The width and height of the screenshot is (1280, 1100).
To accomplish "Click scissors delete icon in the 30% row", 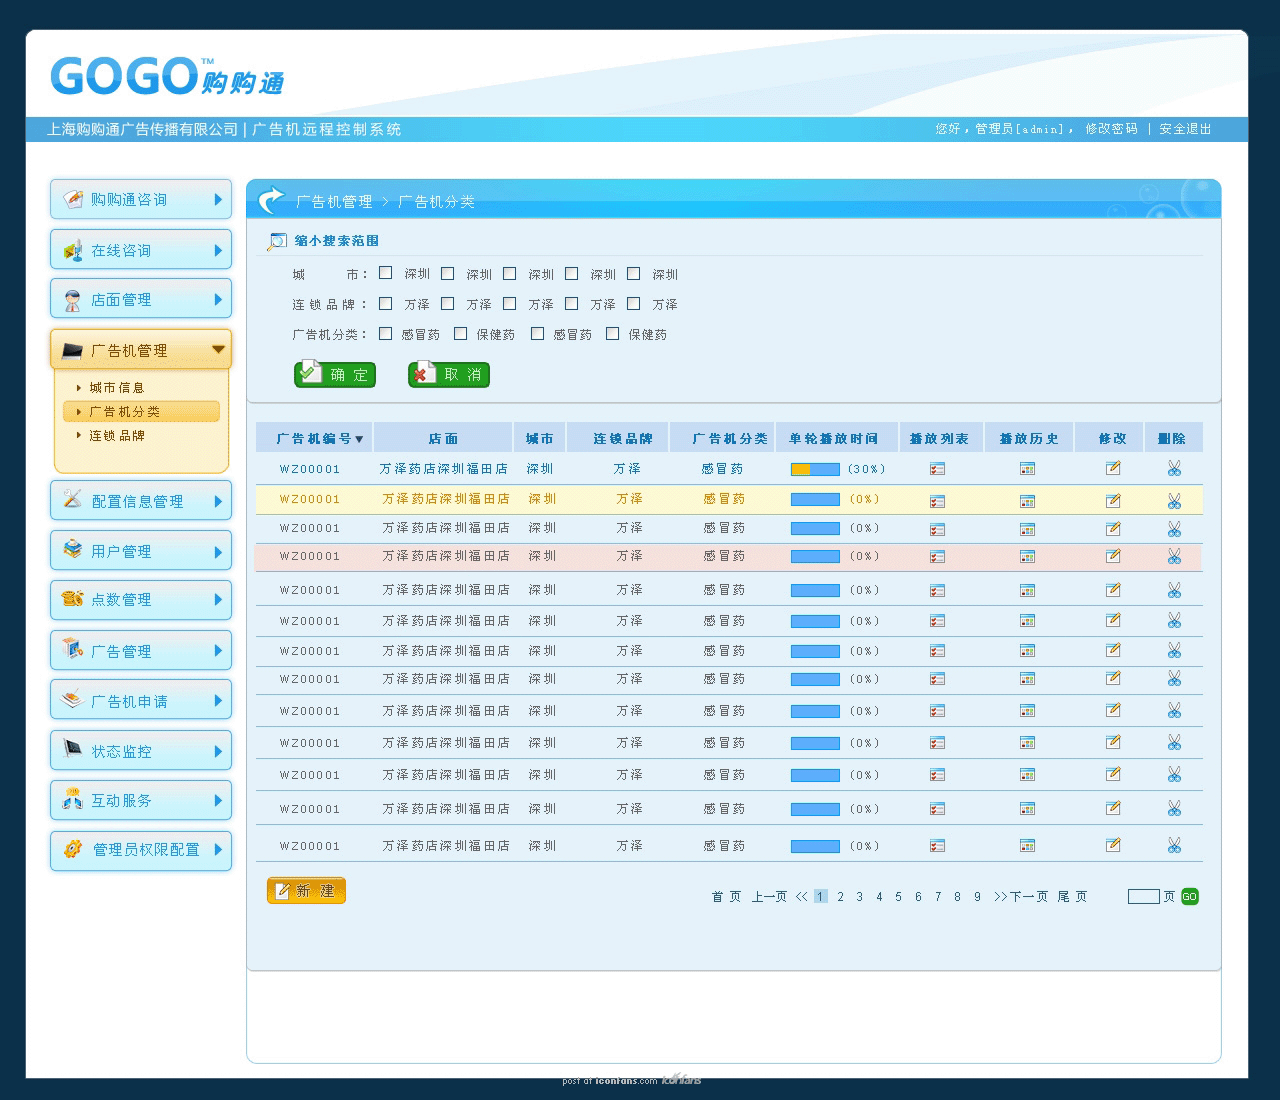I will [x=1174, y=468].
